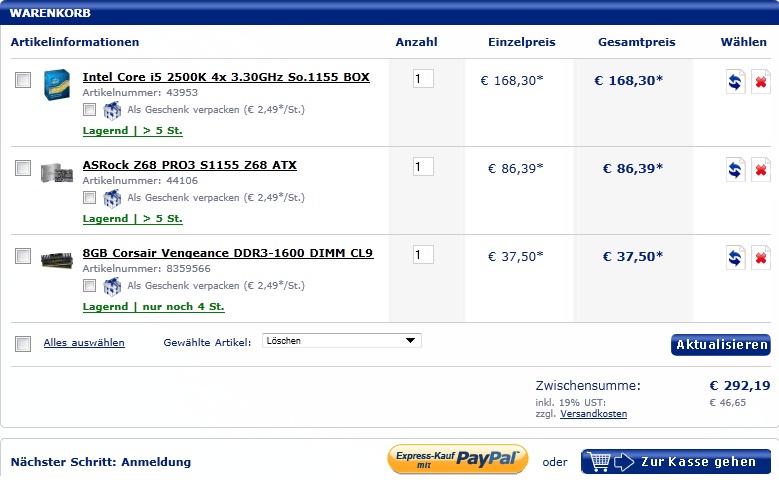Delete ASRock Z68 PRO3 with red X
The width and height of the screenshot is (779, 485).
tap(761, 170)
